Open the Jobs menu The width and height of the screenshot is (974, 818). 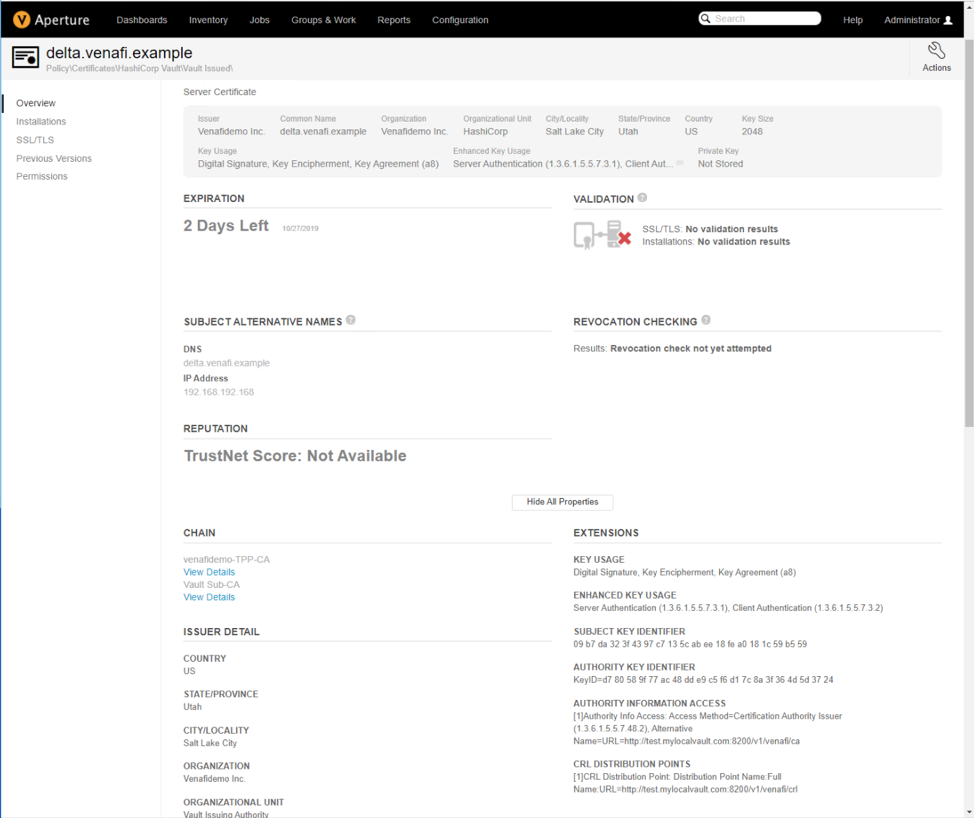click(260, 20)
